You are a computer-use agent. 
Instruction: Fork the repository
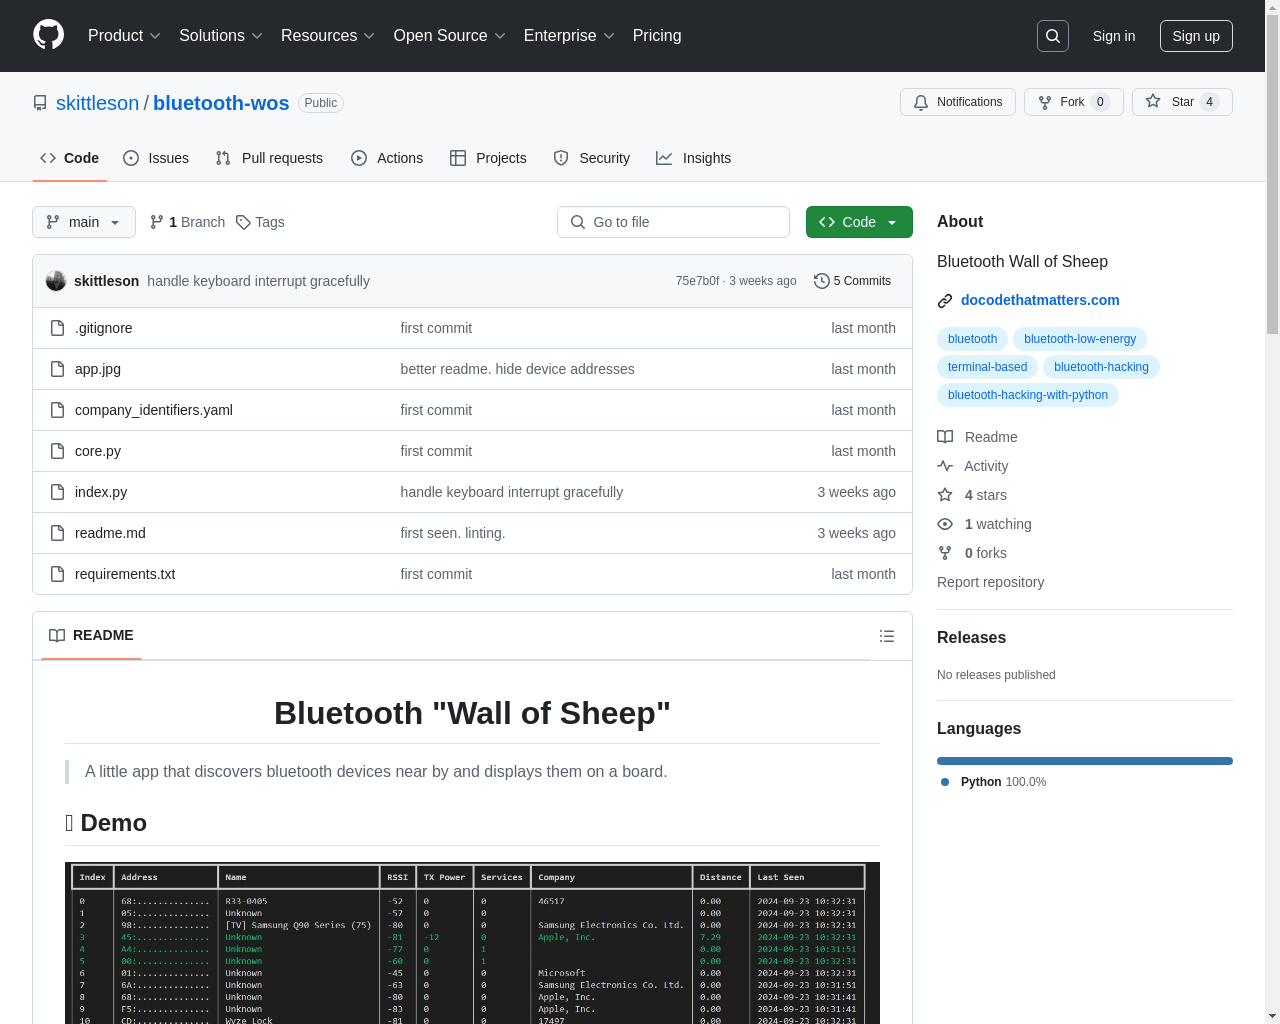click(x=1074, y=102)
